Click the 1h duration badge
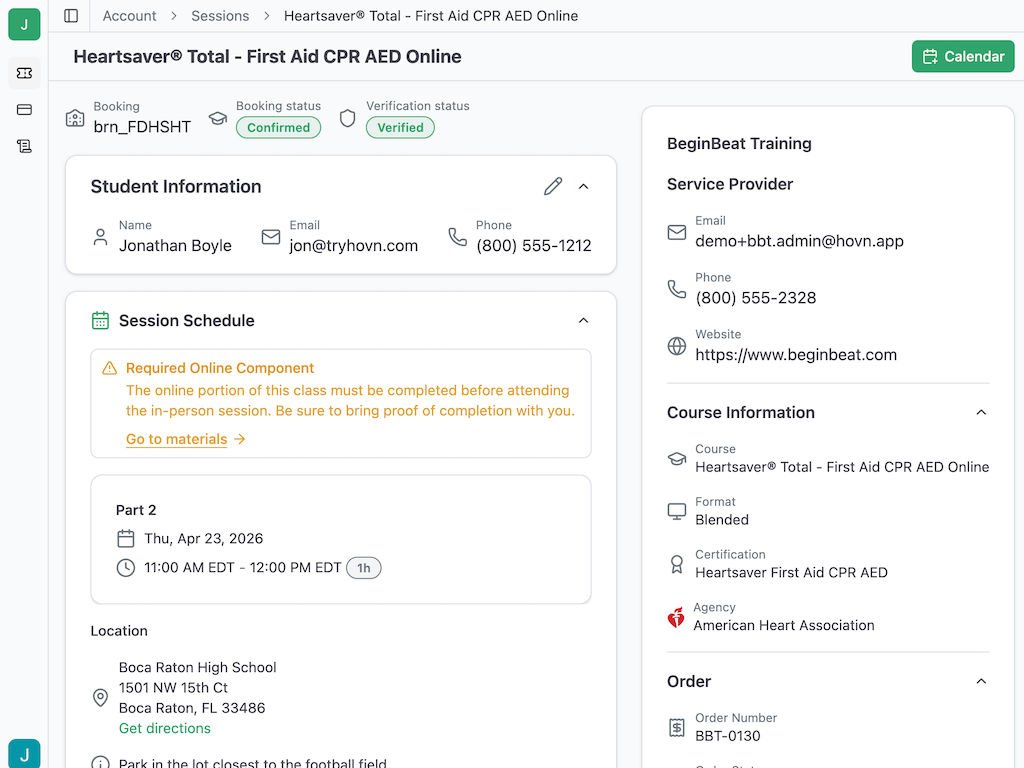This screenshot has width=1024, height=768. click(x=364, y=568)
